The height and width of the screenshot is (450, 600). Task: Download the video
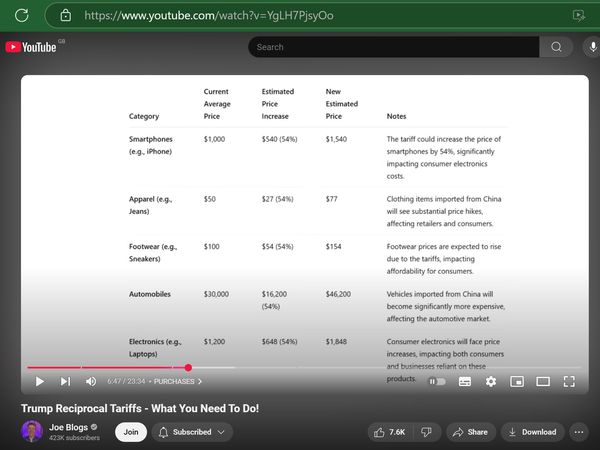pos(533,432)
